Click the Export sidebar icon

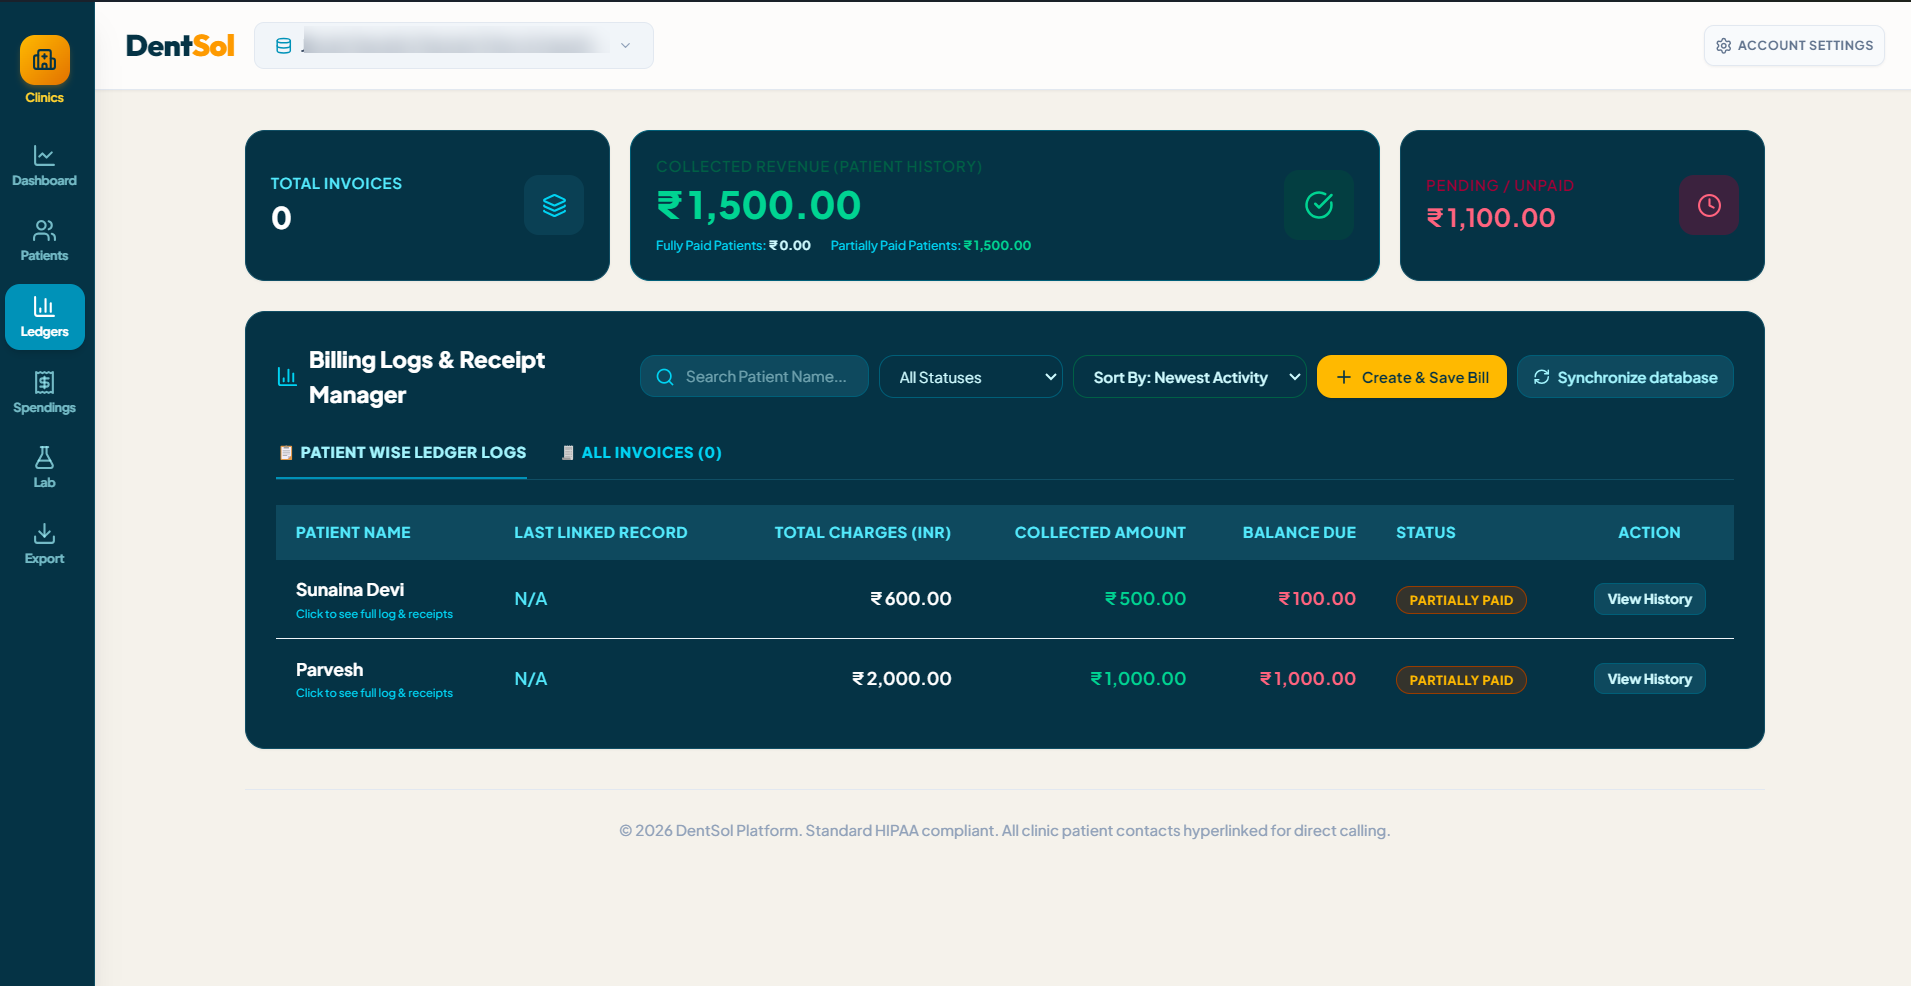click(x=44, y=544)
